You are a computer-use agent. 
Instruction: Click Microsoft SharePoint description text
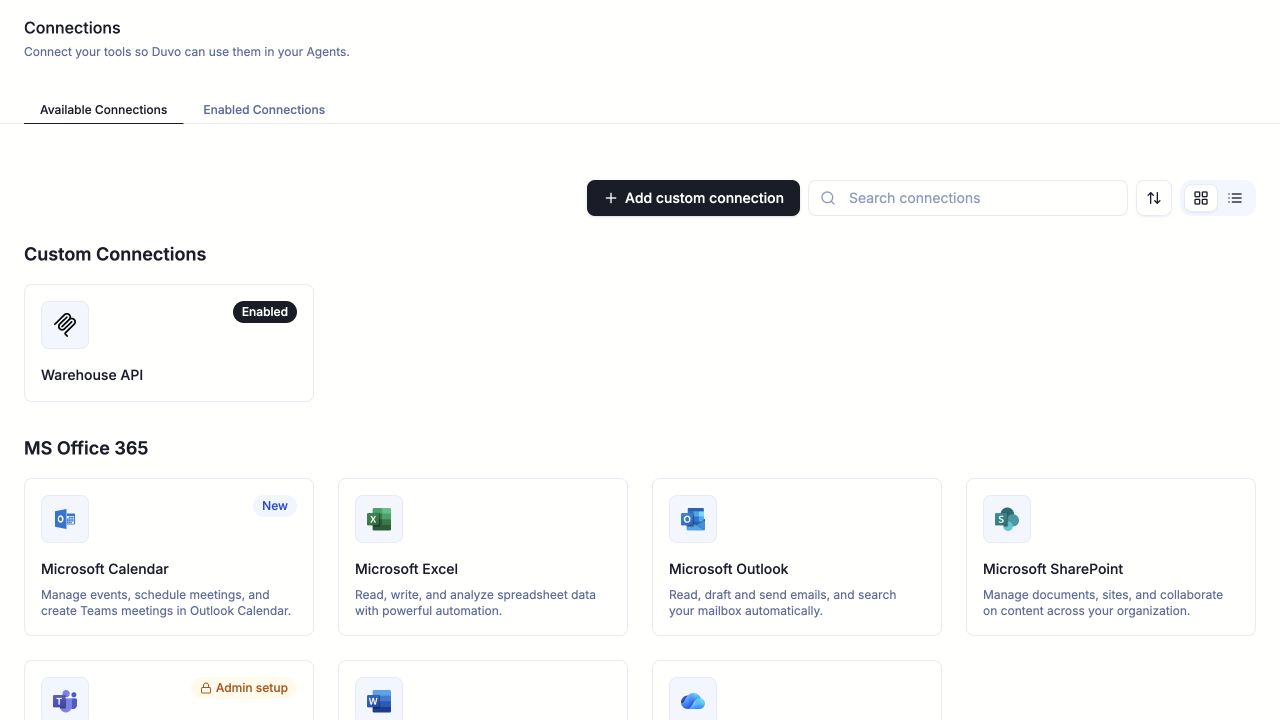point(1103,603)
